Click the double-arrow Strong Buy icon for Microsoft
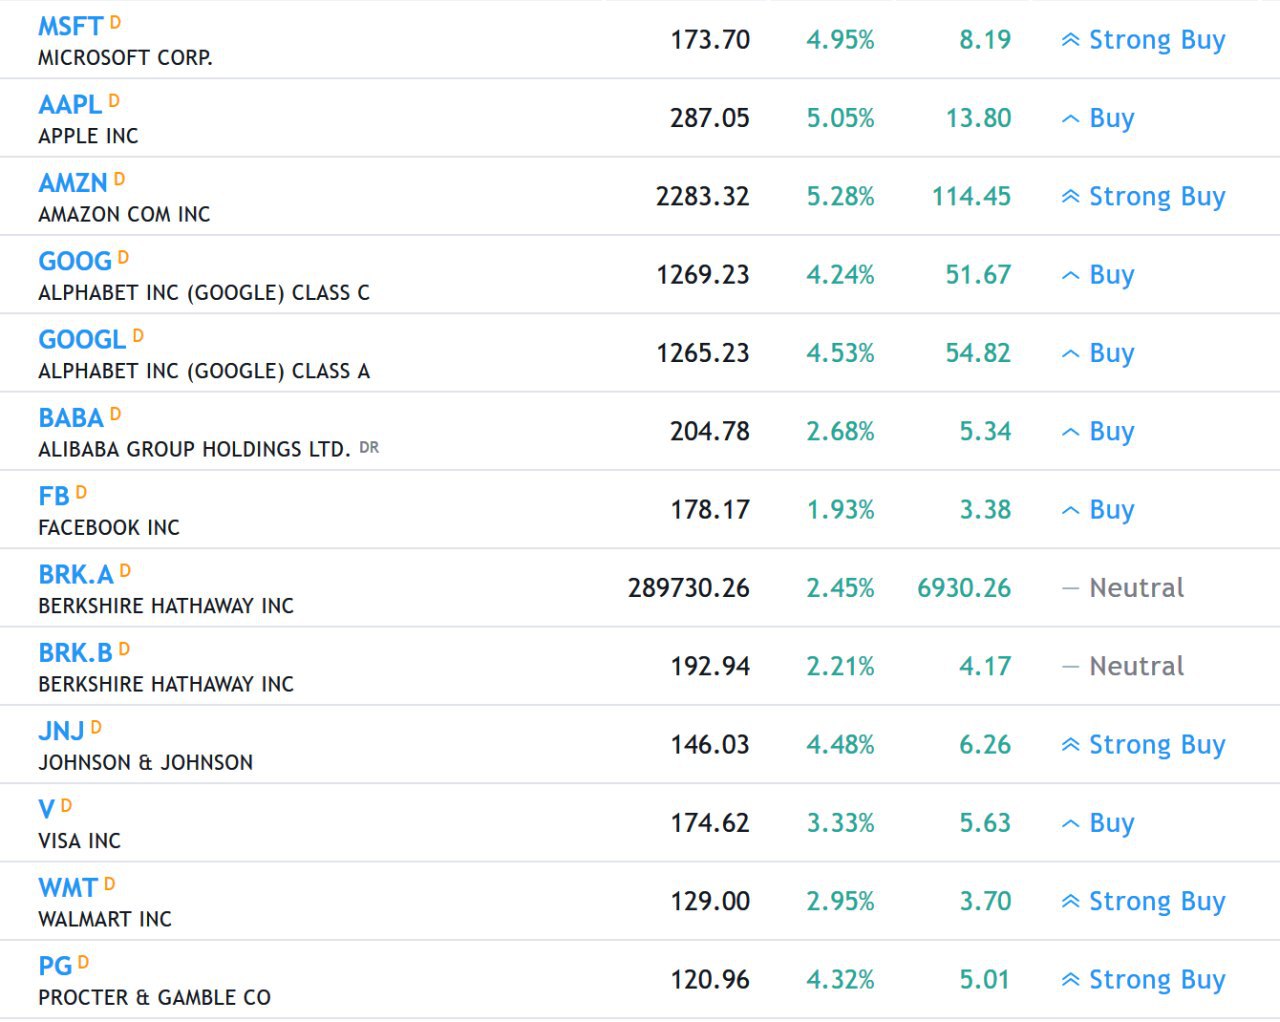The width and height of the screenshot is (1280, 1022). tap(1070, 40)
